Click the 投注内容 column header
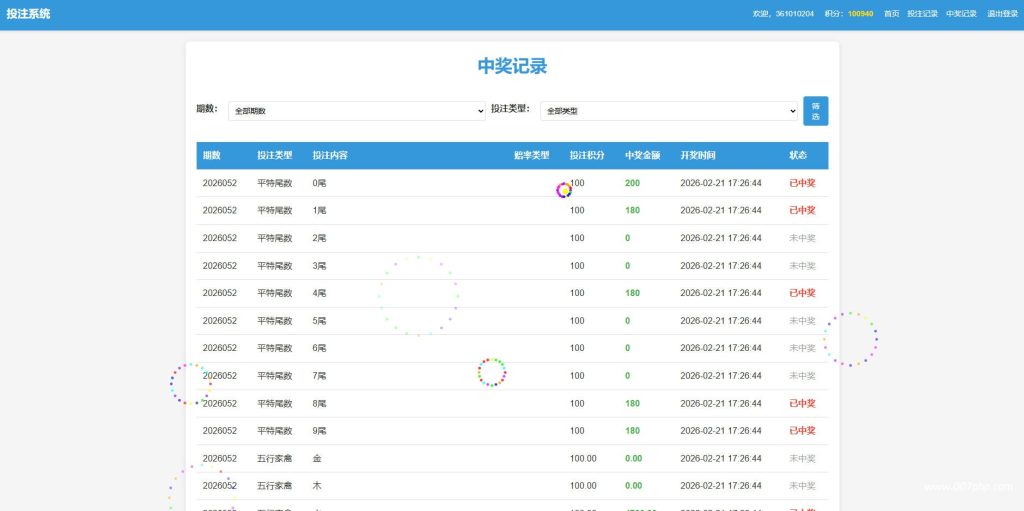The height and width of the screenshot is (511, 1024). click(x=330, y=156)
